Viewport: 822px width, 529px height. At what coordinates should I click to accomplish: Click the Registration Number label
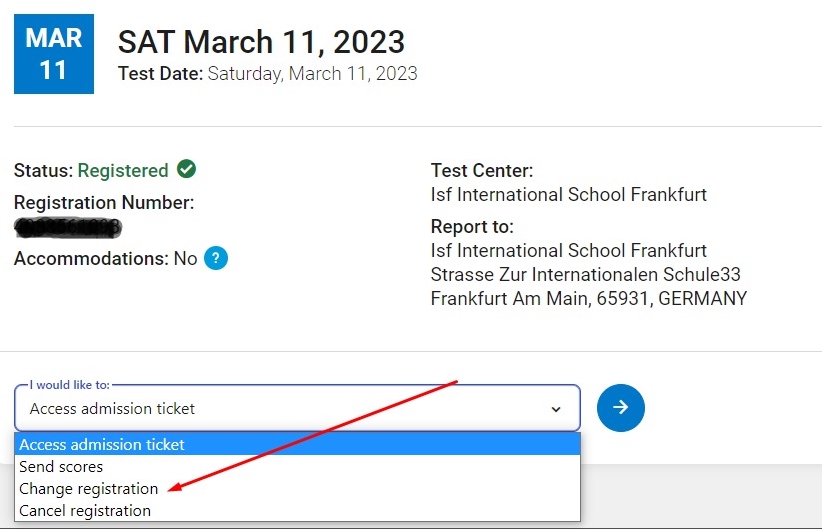coord(104,203)
